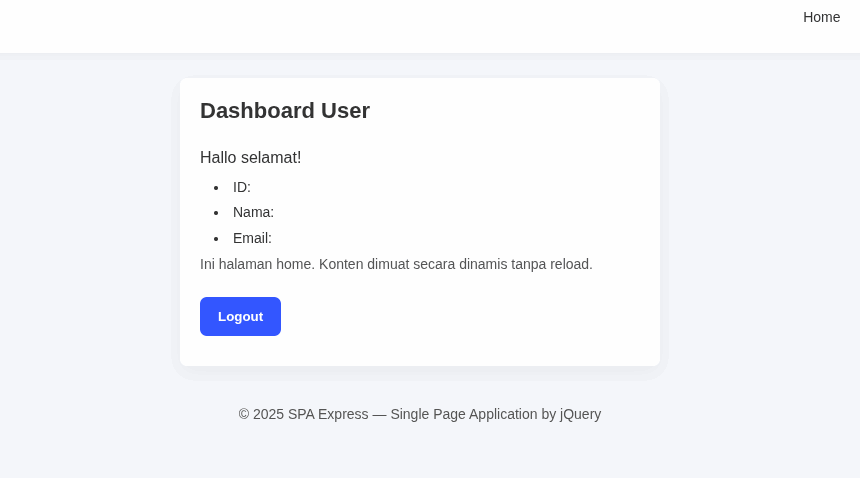The width and height of the screenshot is (860, 478).
Task: Click the bullet beside Email:
Action: pos(216,239)
